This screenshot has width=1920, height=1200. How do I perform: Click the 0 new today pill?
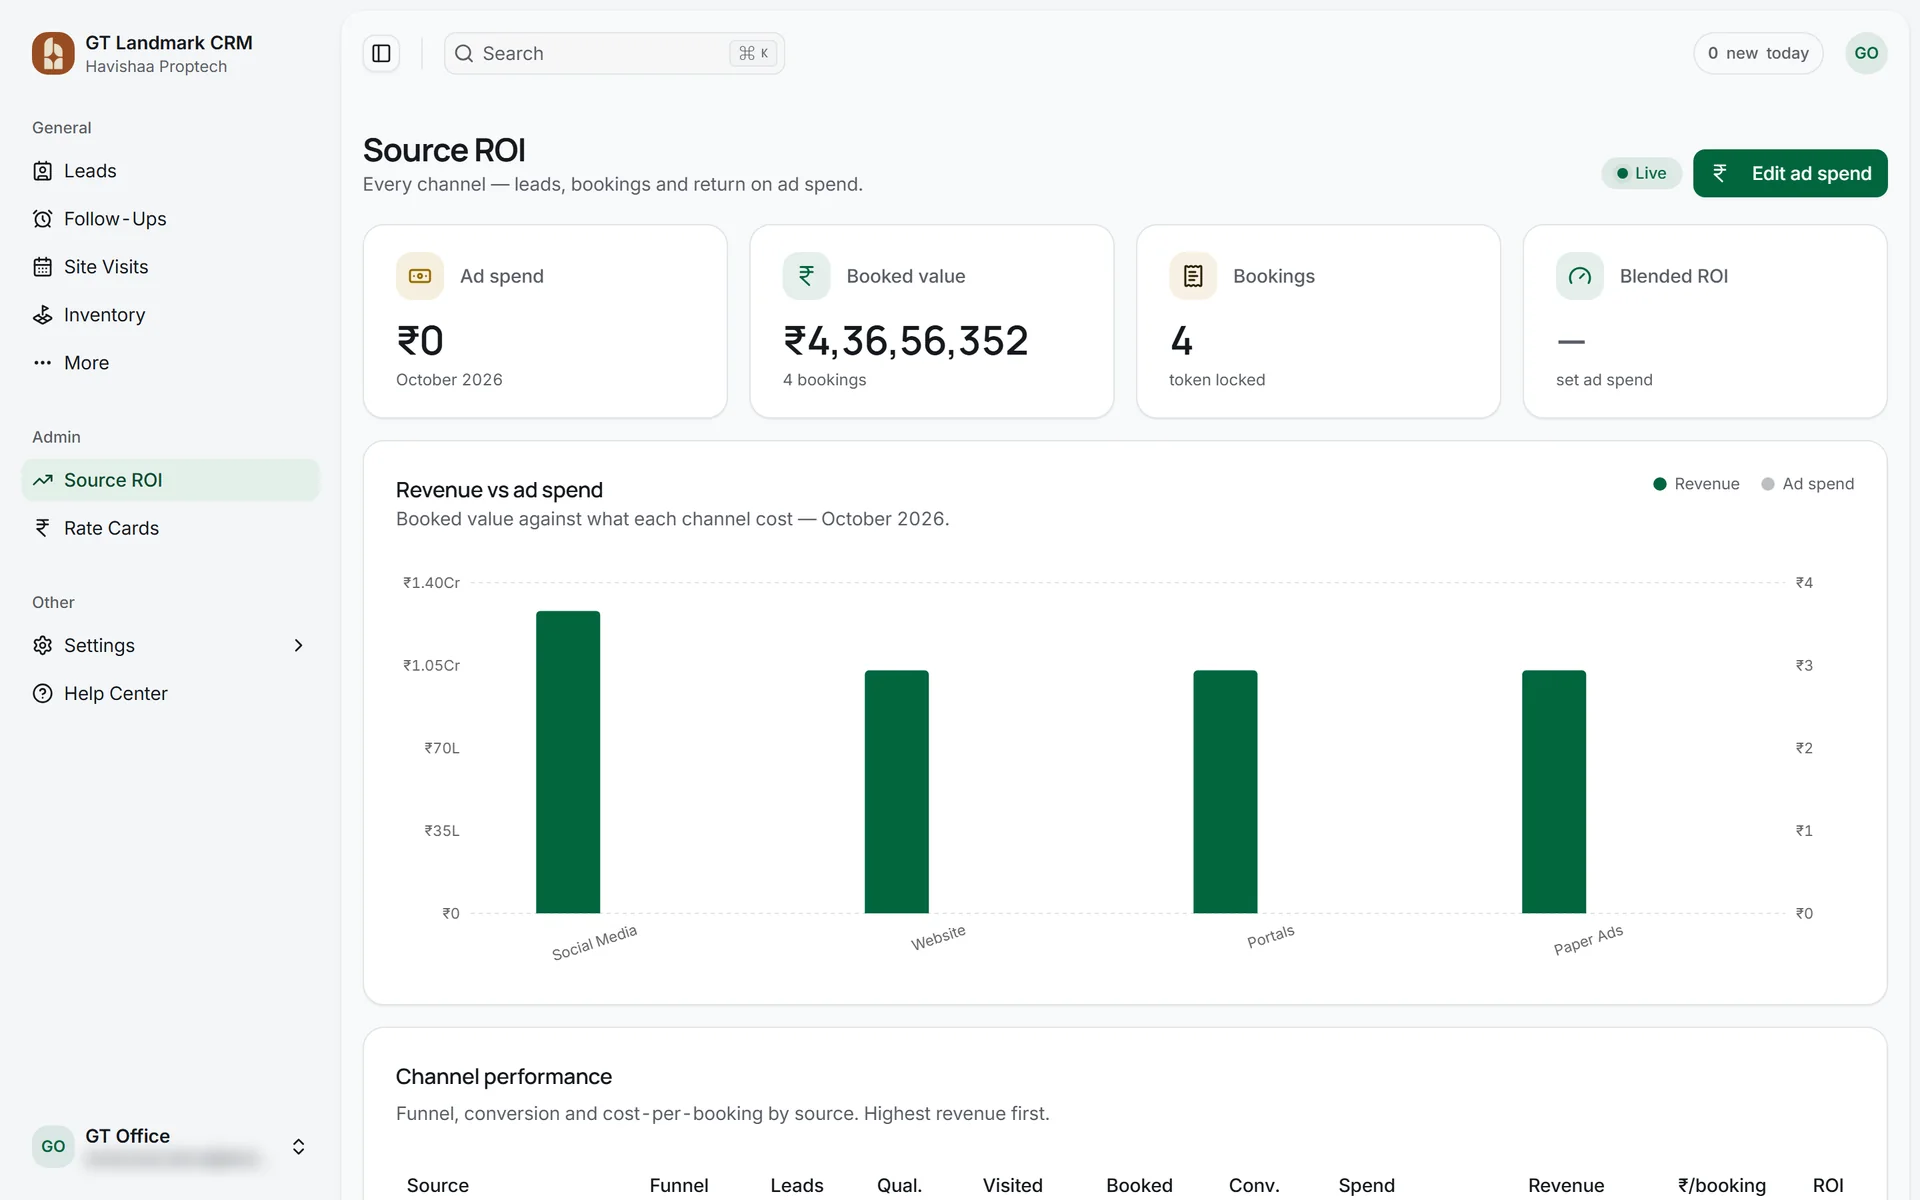click(x=1758, y=53)
